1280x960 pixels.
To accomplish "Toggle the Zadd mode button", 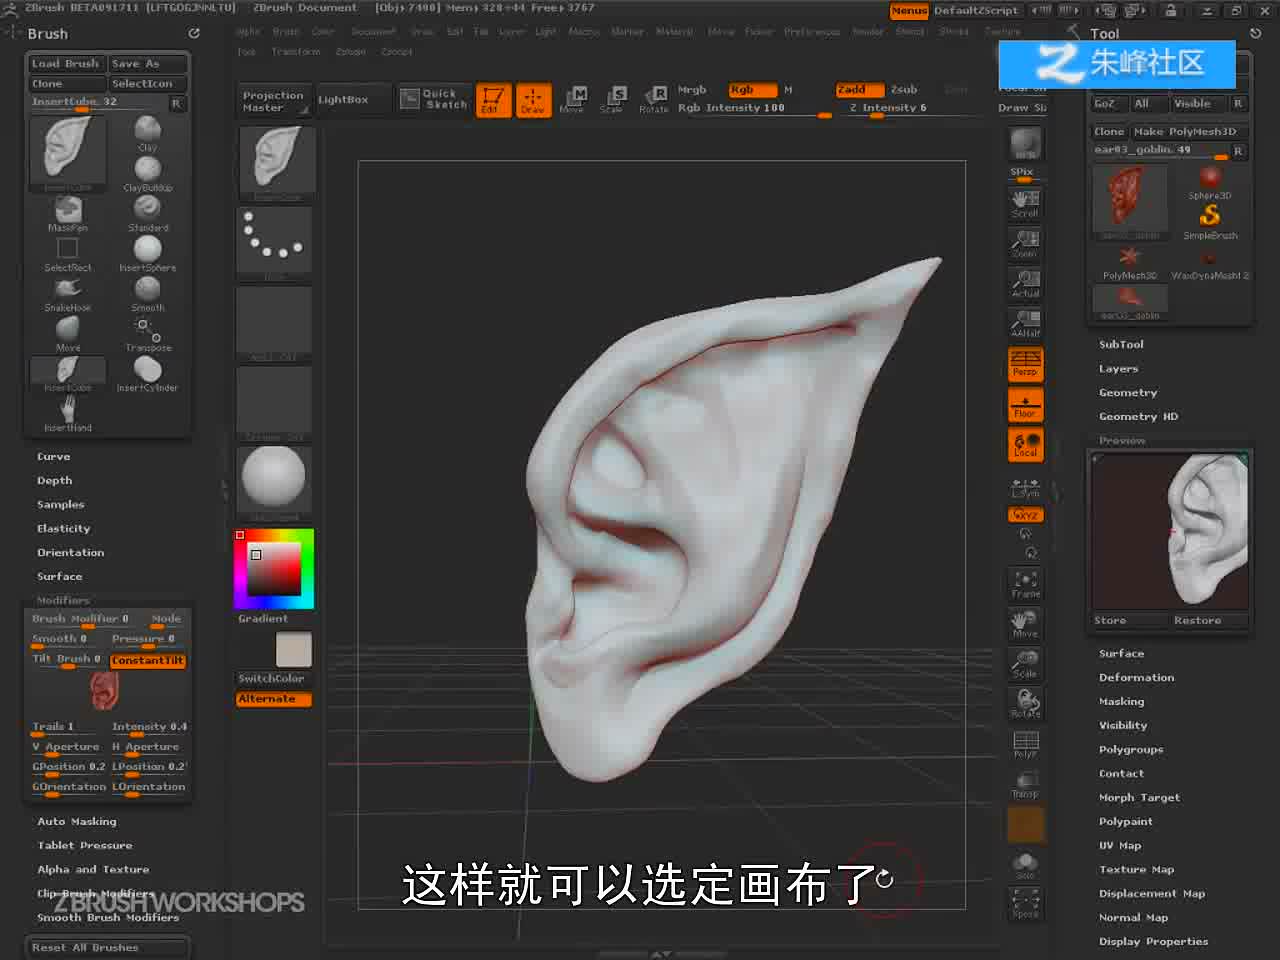I will (860, 90).
